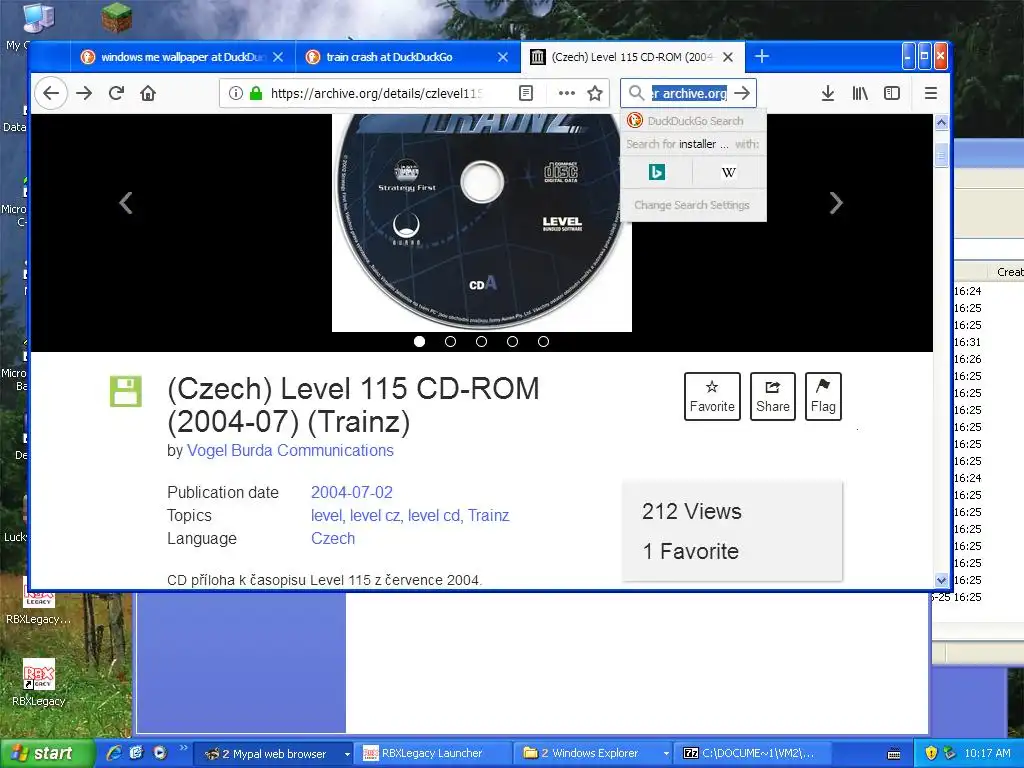Close the windows me wallpaper tab
This screenshot has width=1024, height=768.
278,57
